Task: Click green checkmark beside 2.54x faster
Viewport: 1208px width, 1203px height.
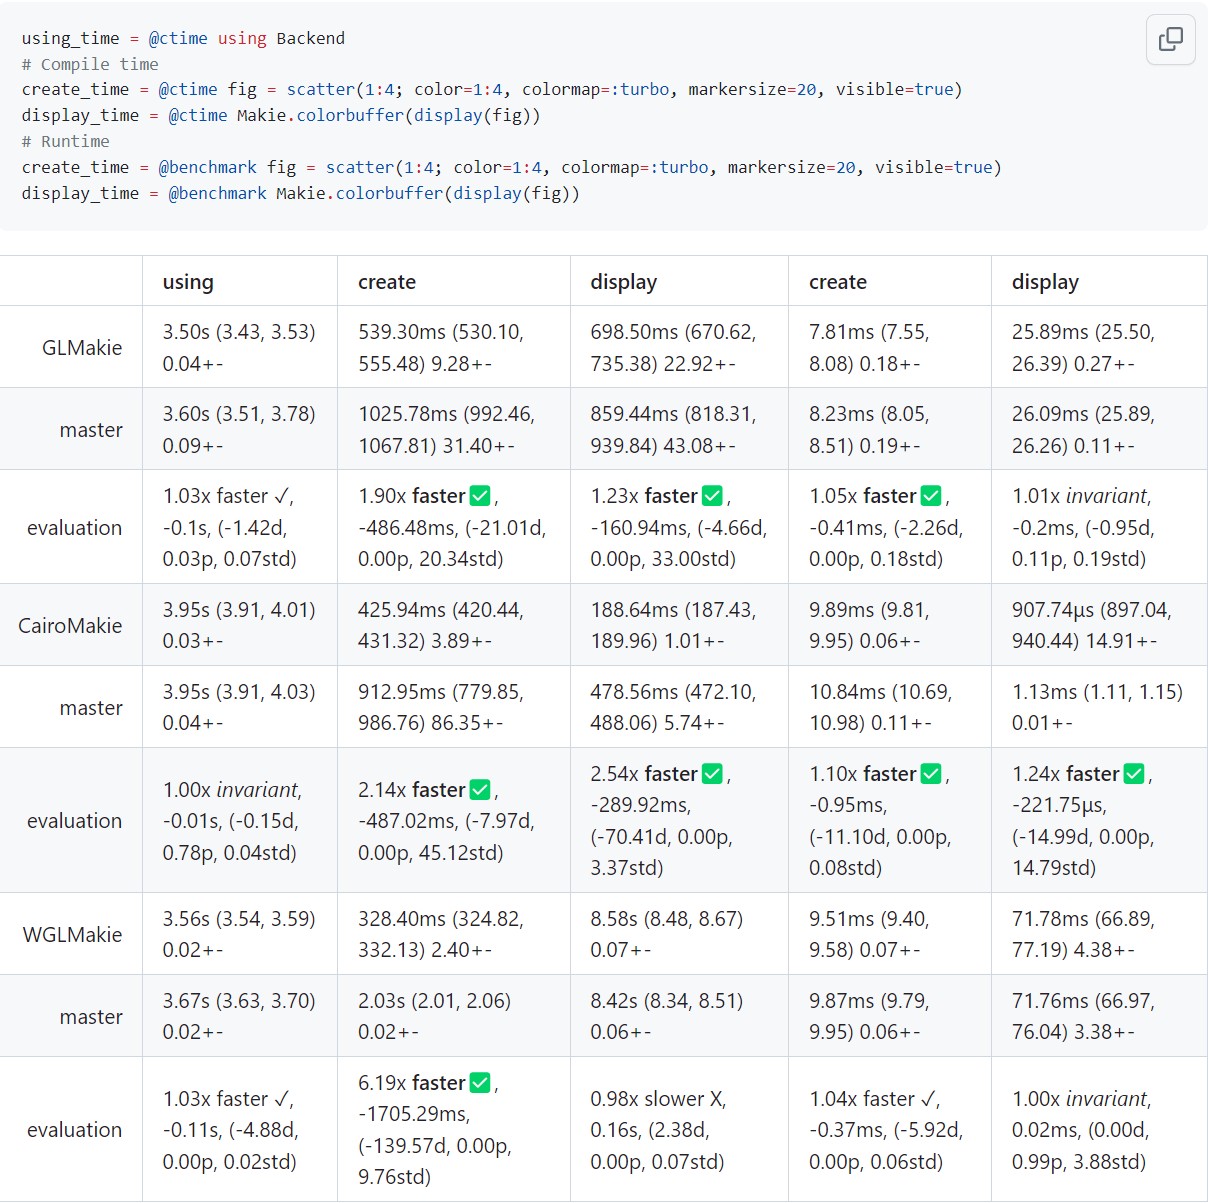Action: tap(712, 774)
